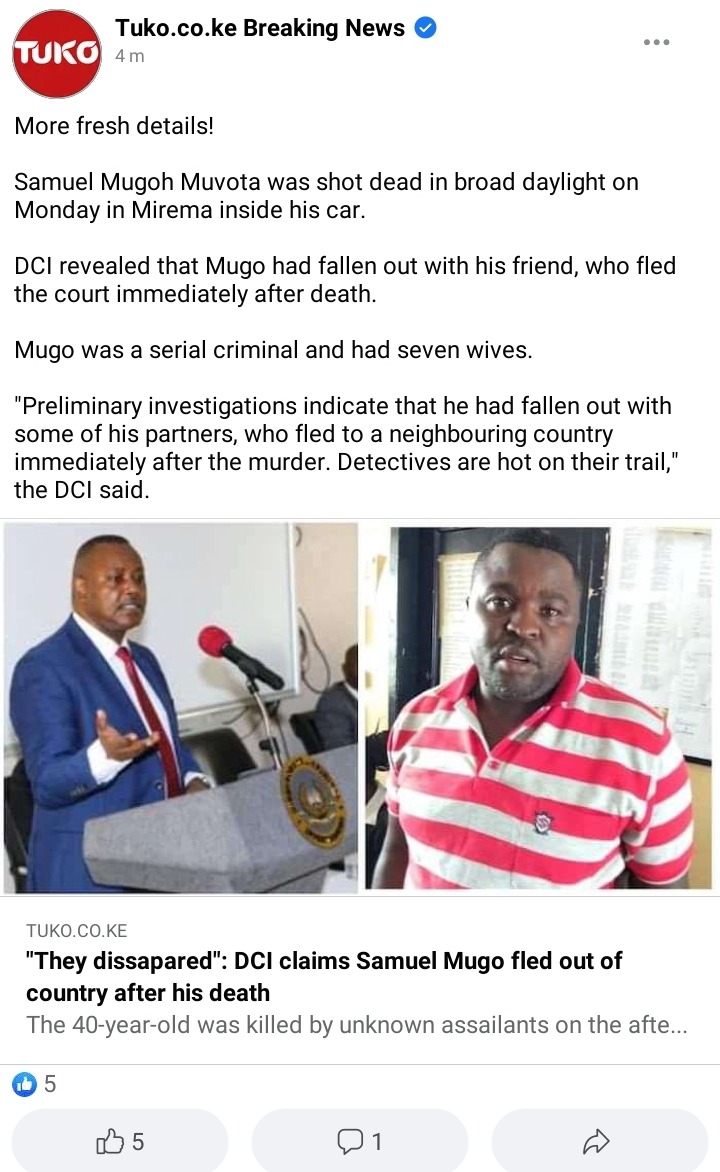Click the article description starting 'The 40-year-old'

(357, 1025)
